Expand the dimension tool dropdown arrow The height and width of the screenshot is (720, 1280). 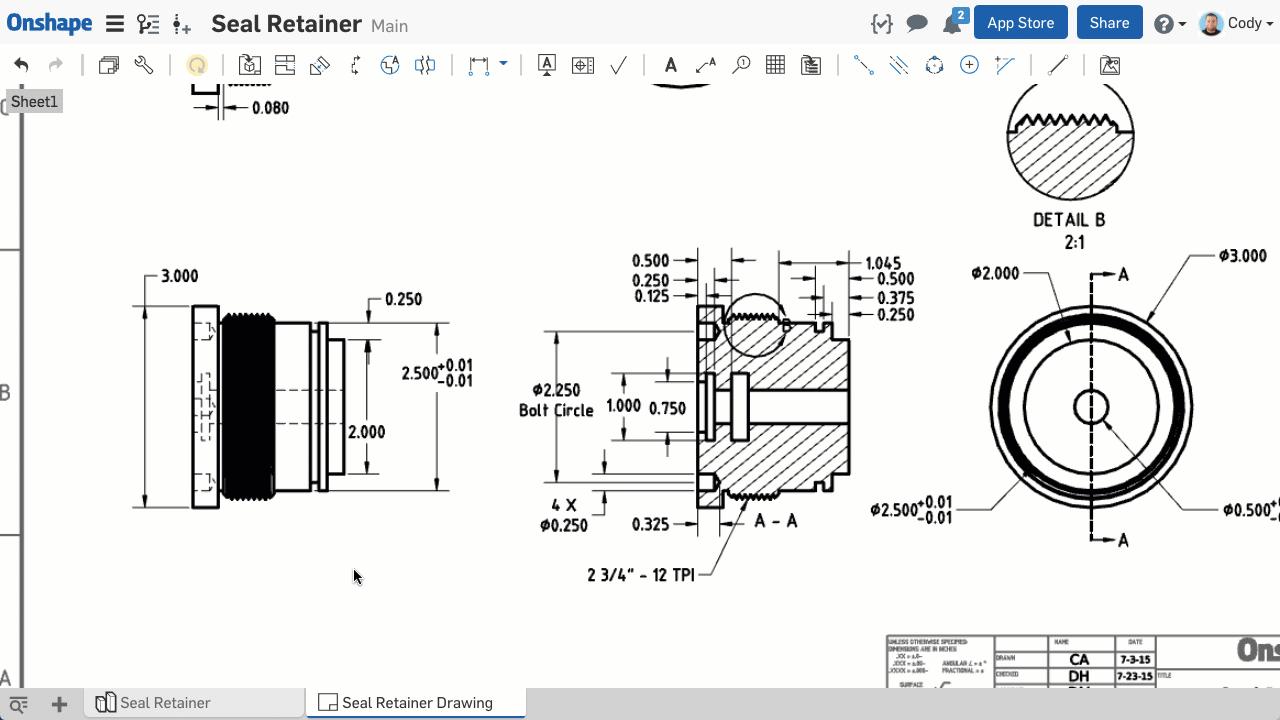(503, 64)
